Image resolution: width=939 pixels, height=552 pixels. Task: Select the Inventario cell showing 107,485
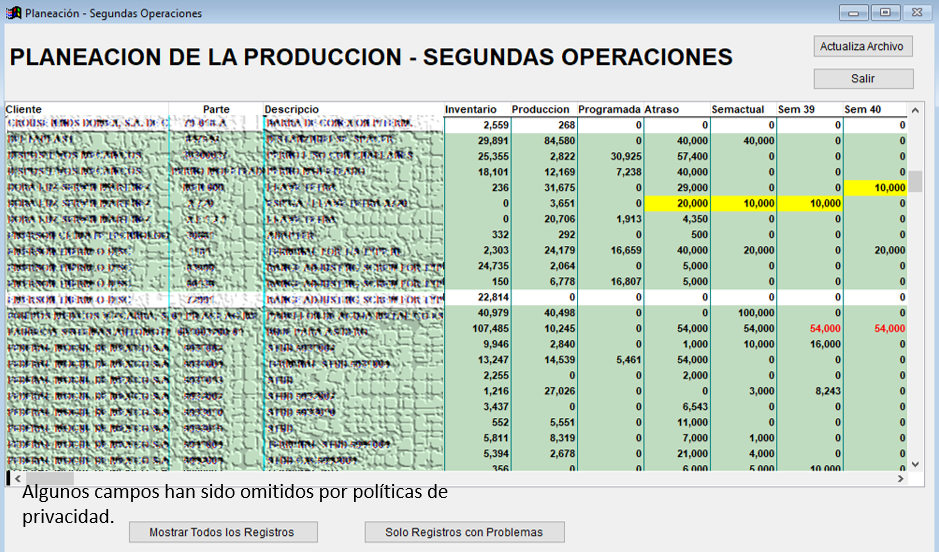click(476, 329)
